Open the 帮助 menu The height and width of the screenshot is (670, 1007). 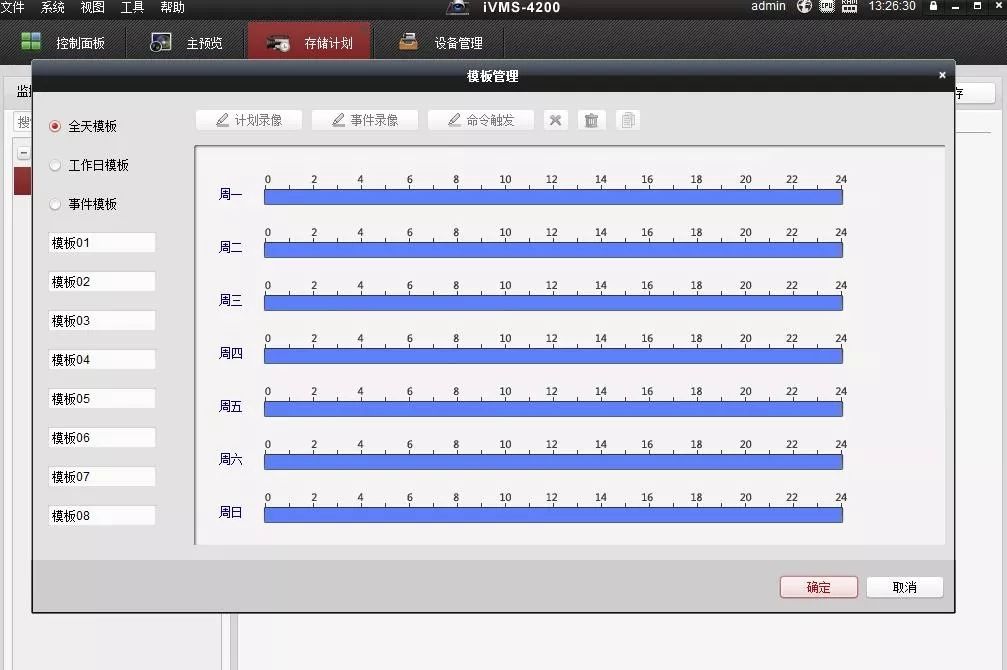pyautogui.click(x=172, y=7)
